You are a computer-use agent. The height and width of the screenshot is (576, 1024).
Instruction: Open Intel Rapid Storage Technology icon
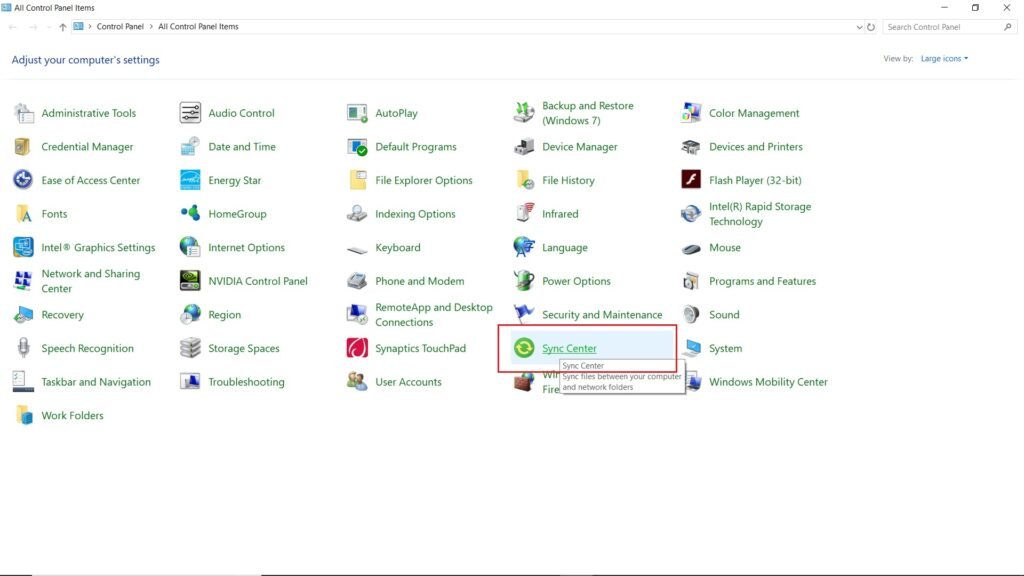coord(691,214)
